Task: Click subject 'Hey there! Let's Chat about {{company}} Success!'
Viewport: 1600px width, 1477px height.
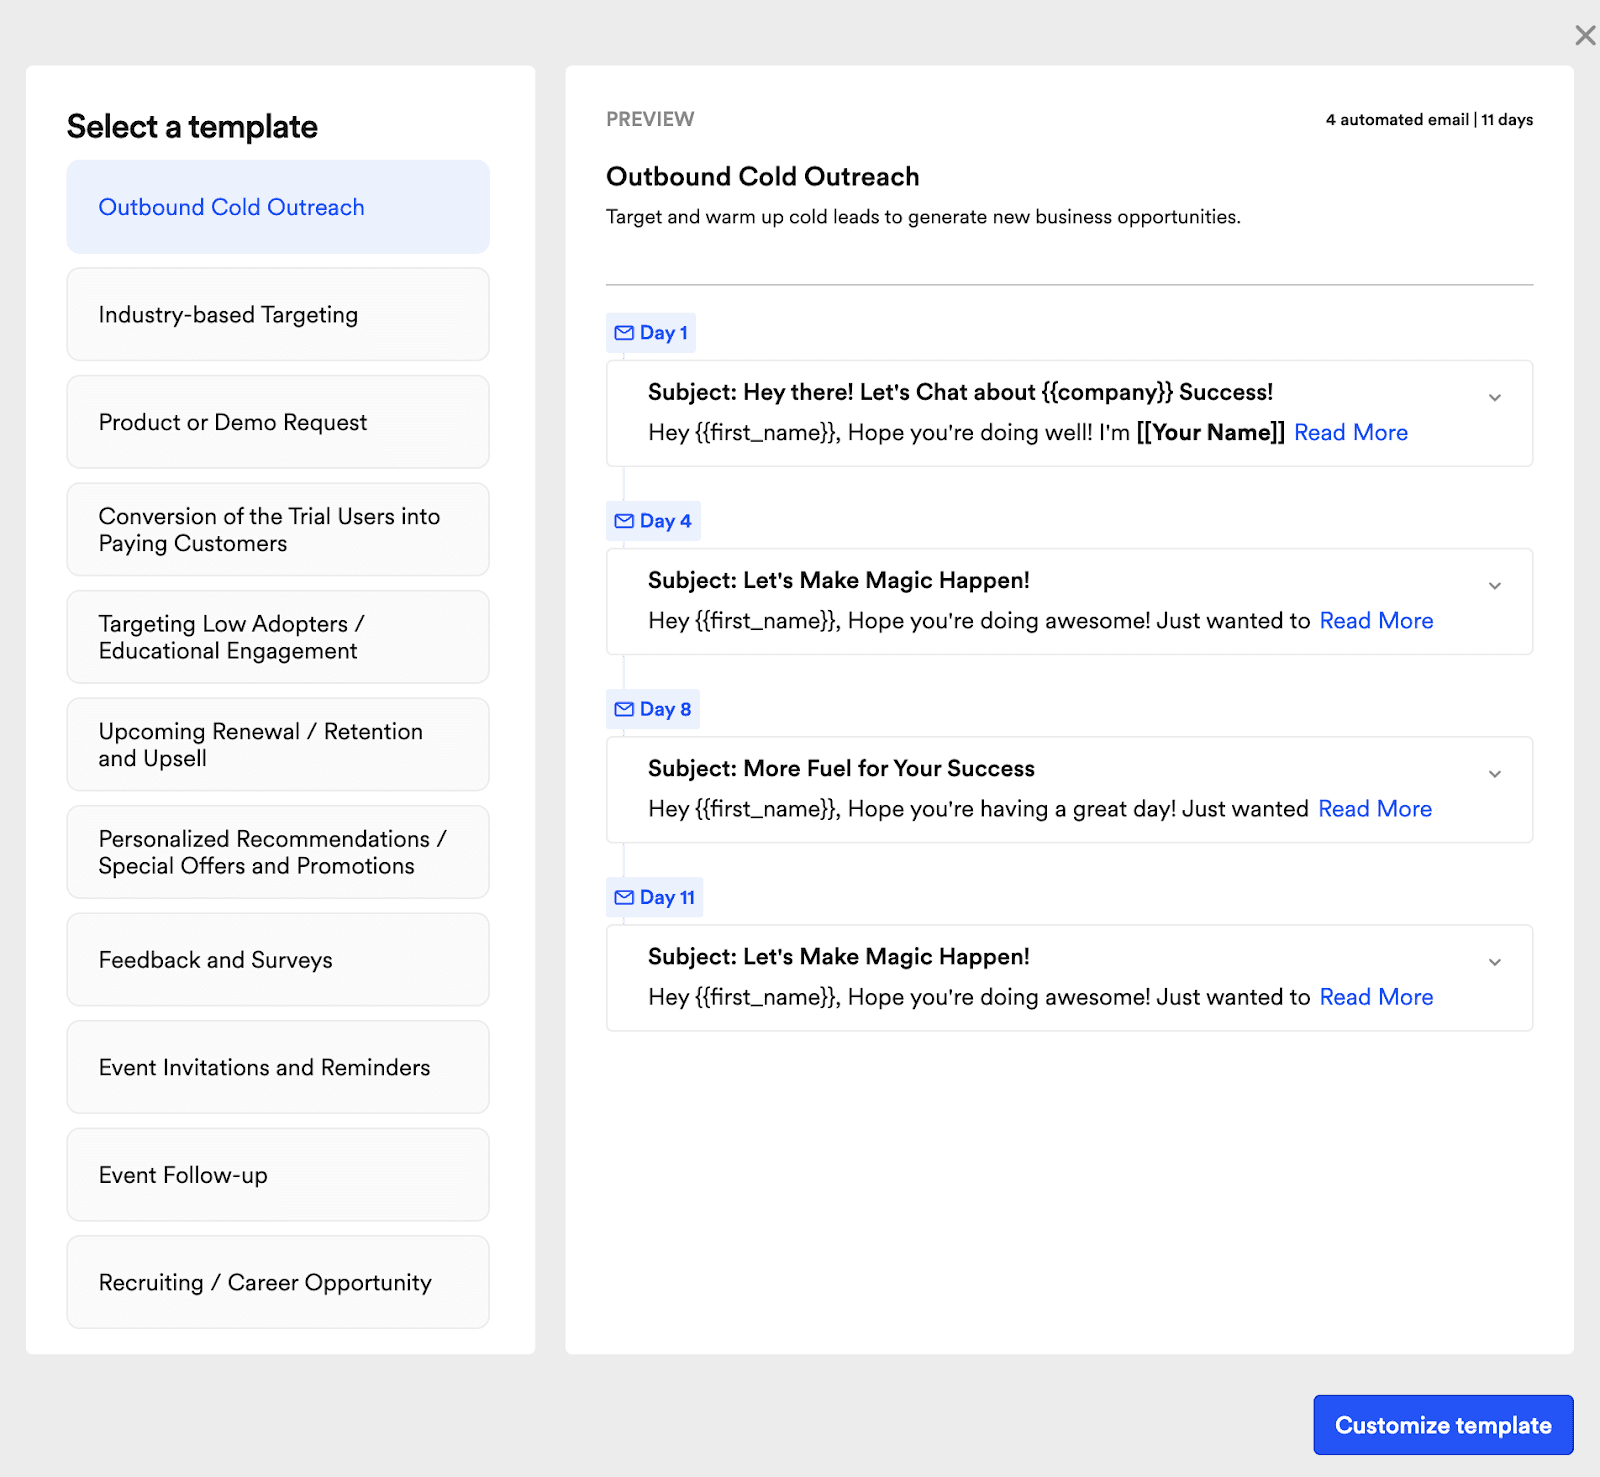Action: tap(1008, 392)
